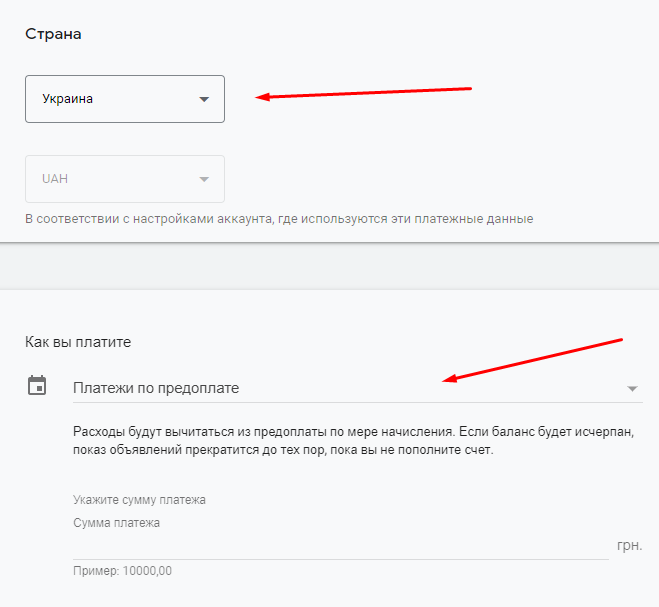Click the 'грн.' currency suffix

[628, 546]
